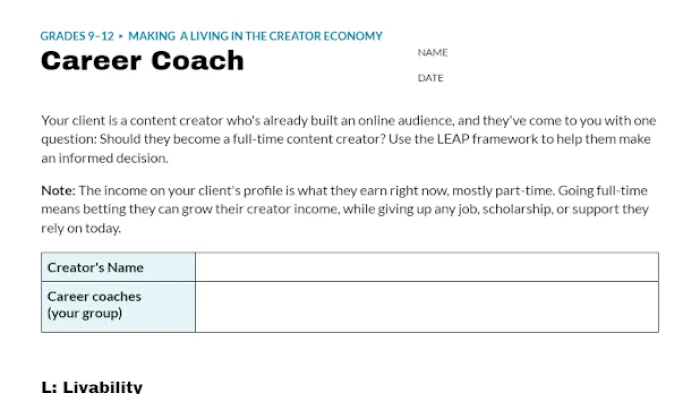The height and width of the screenshot is (394, 700).
Task: Click the paragraph beginning "Your client is"
Action: [x=350, y=139]
